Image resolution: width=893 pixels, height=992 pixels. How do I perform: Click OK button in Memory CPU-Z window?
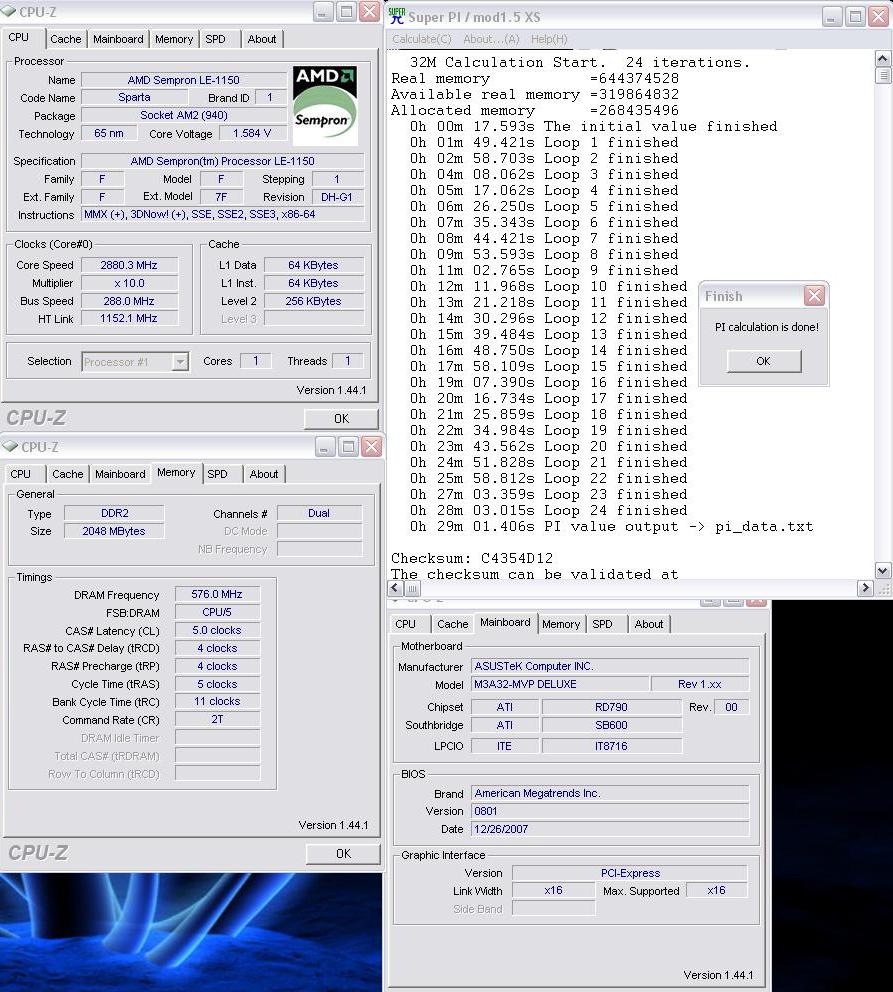343,854
